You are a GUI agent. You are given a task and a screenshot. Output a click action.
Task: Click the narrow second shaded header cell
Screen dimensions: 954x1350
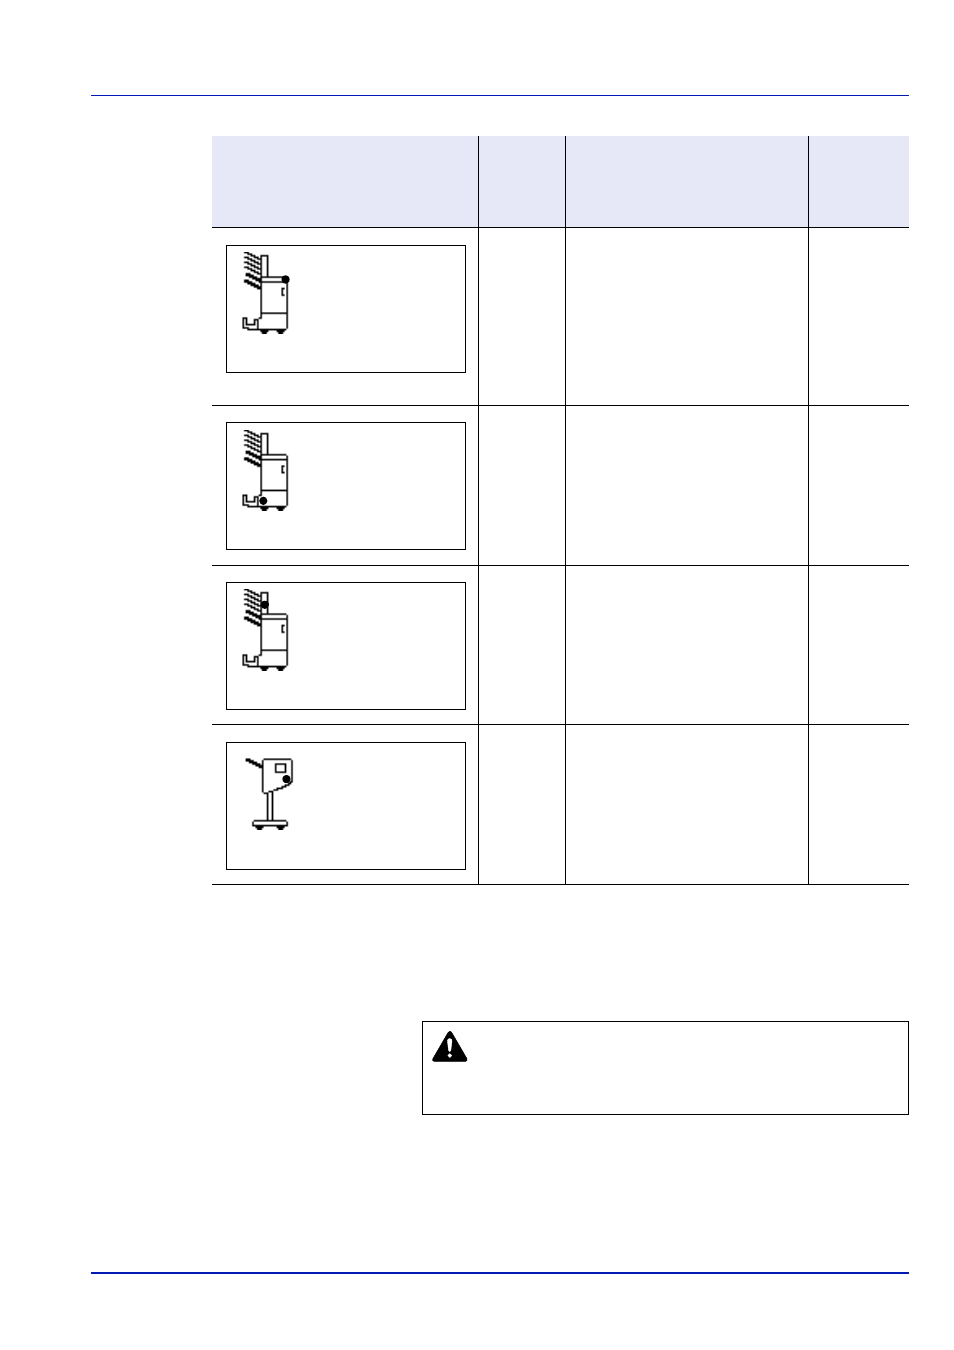(522, 182)
